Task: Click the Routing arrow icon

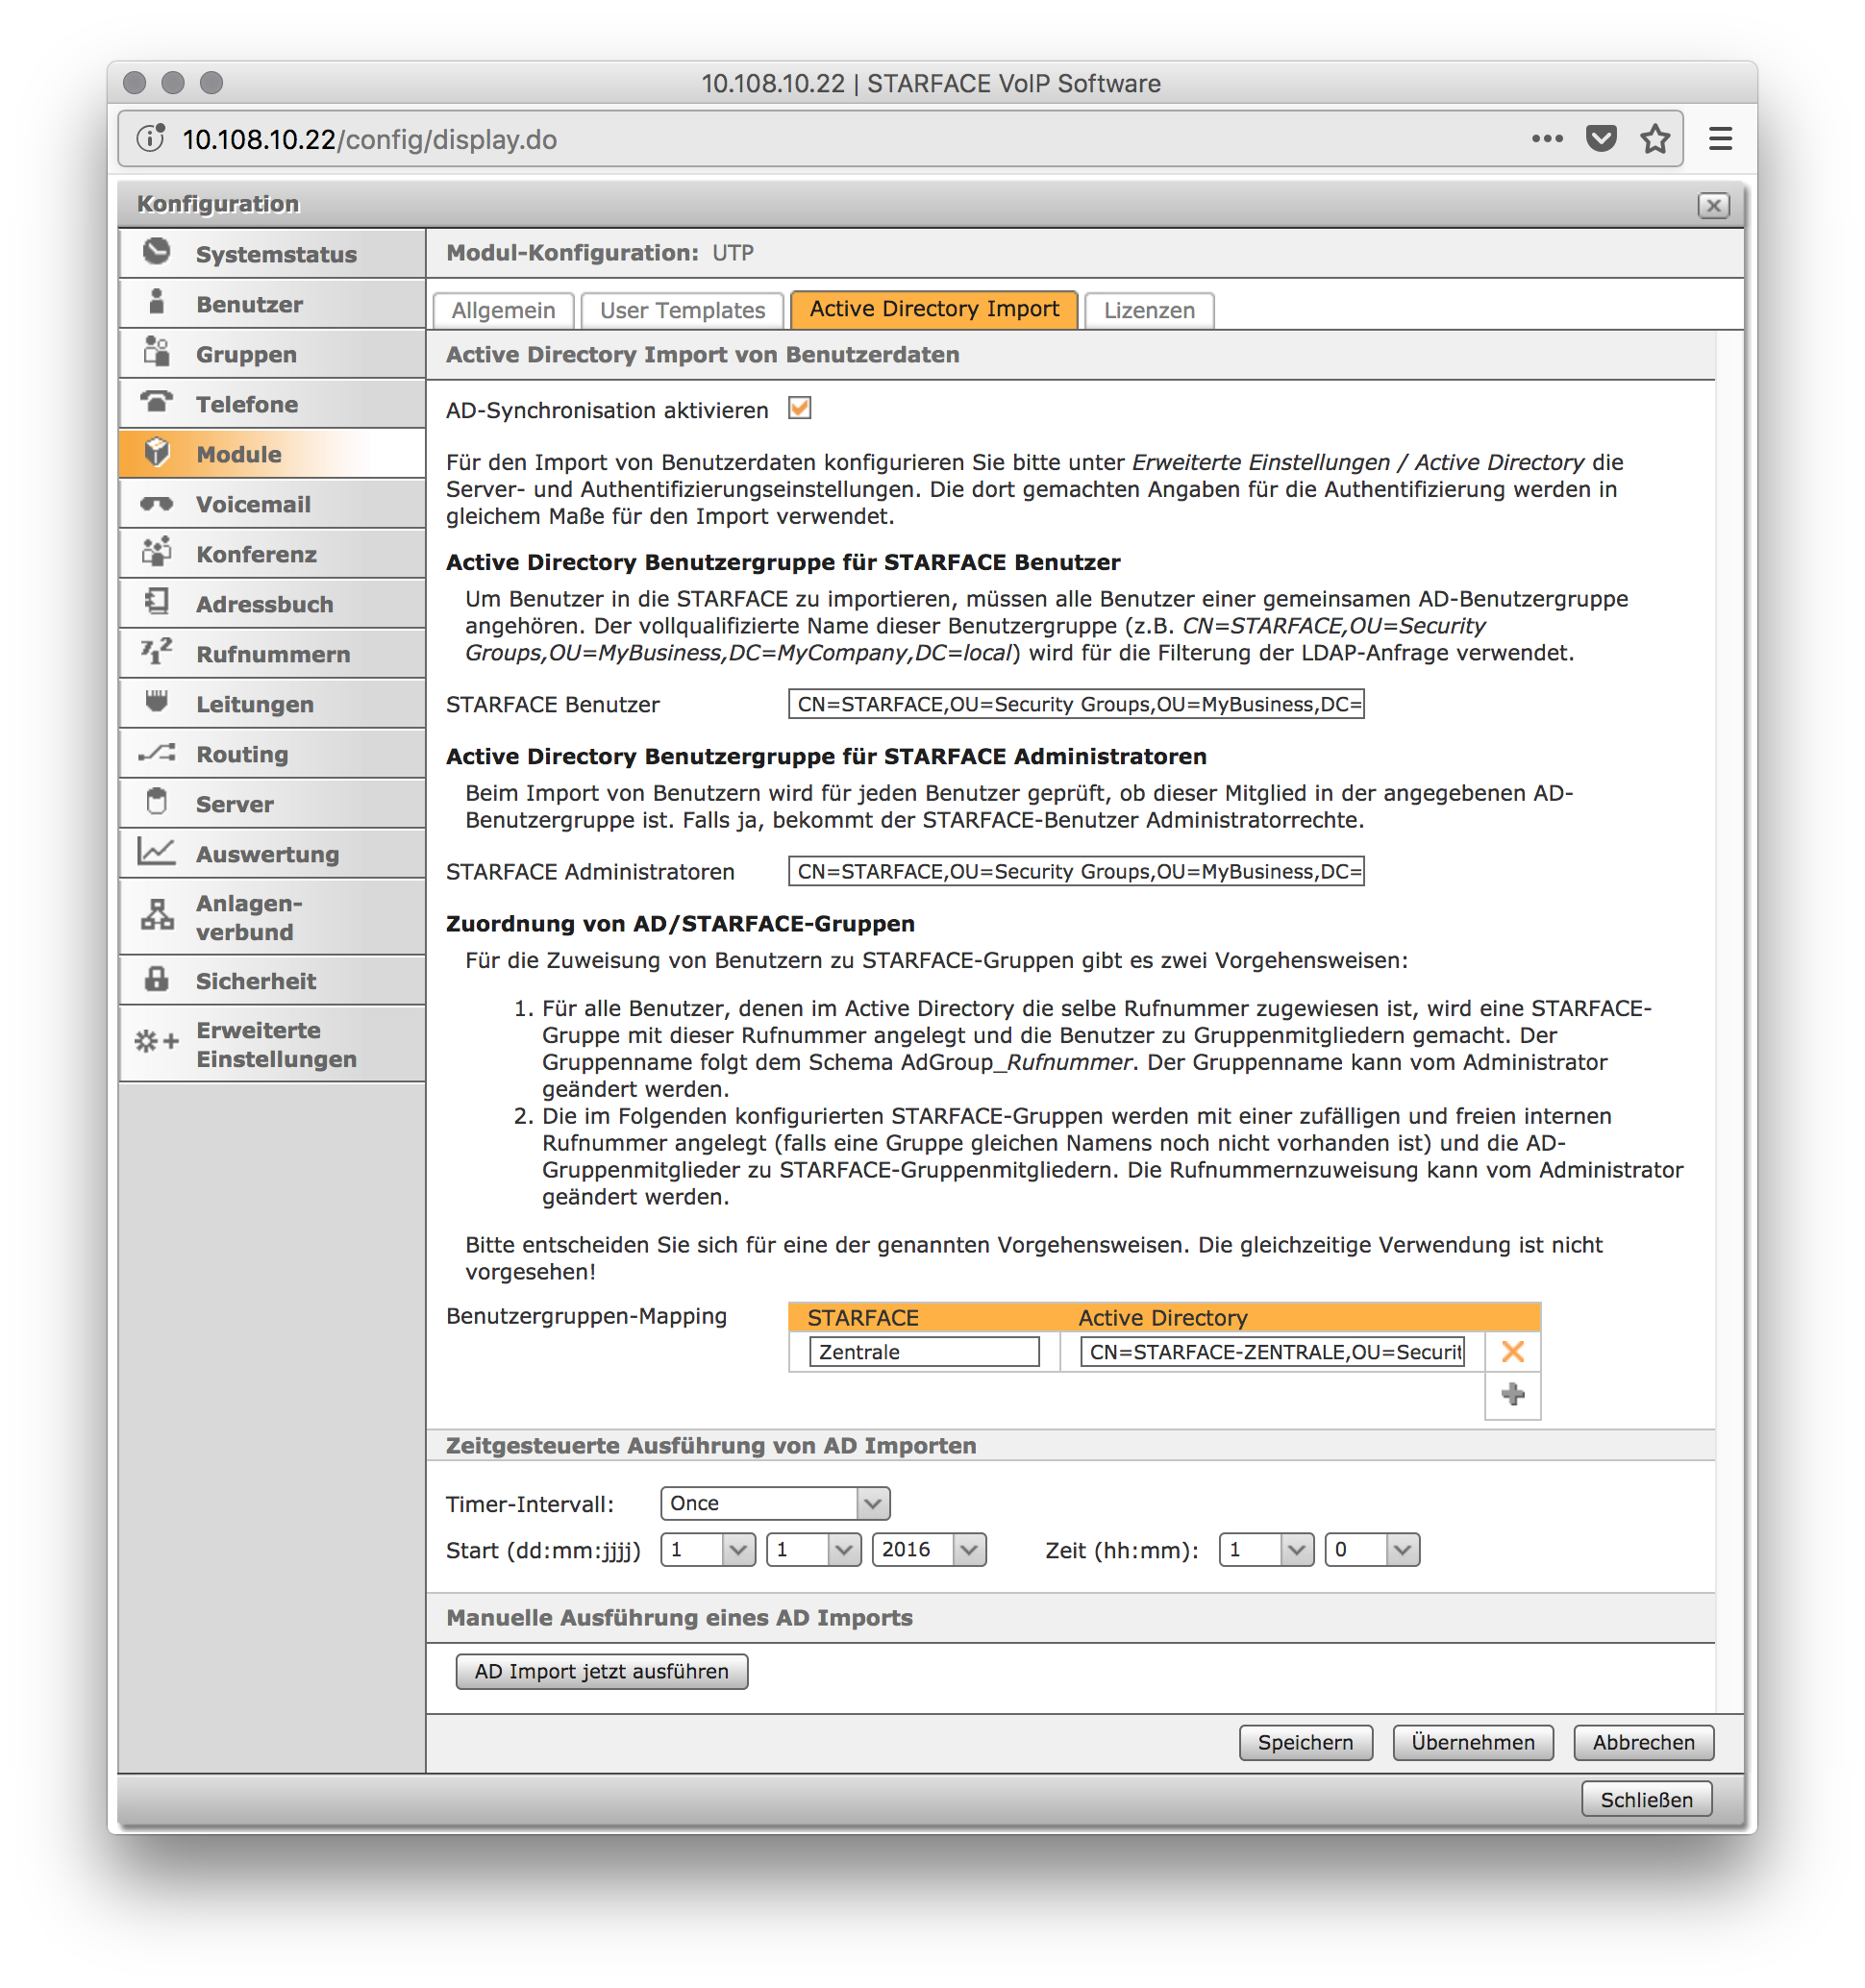Action: coord(156,753)
